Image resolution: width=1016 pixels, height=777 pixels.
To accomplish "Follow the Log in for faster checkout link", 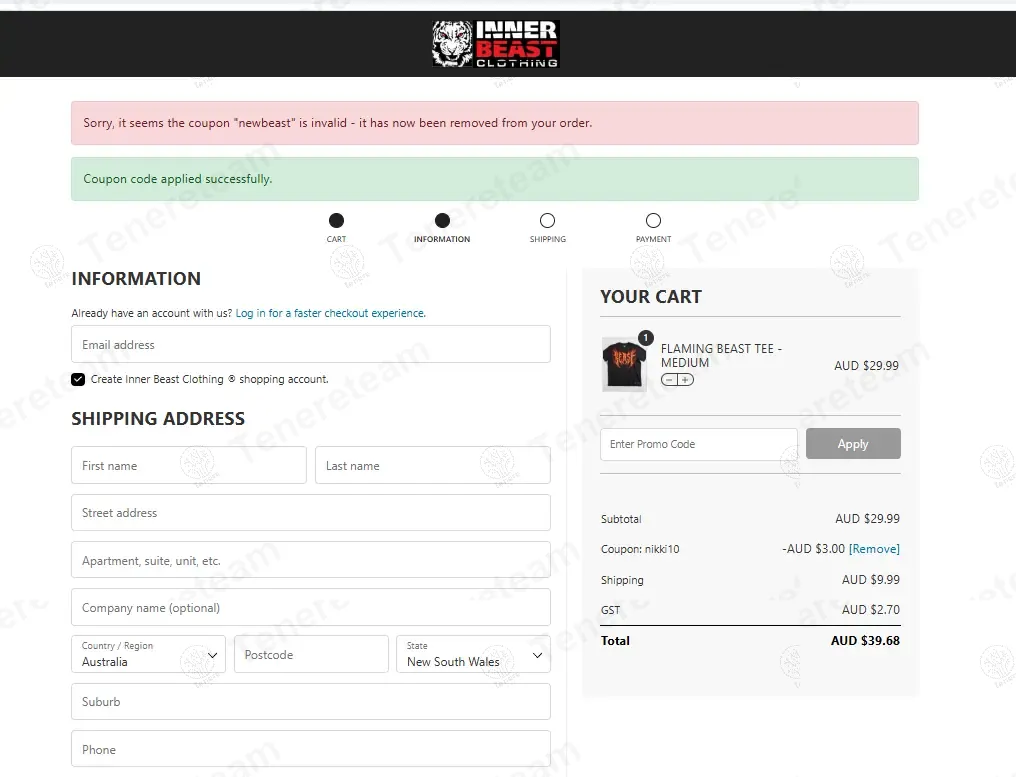I will click(330, 313).
